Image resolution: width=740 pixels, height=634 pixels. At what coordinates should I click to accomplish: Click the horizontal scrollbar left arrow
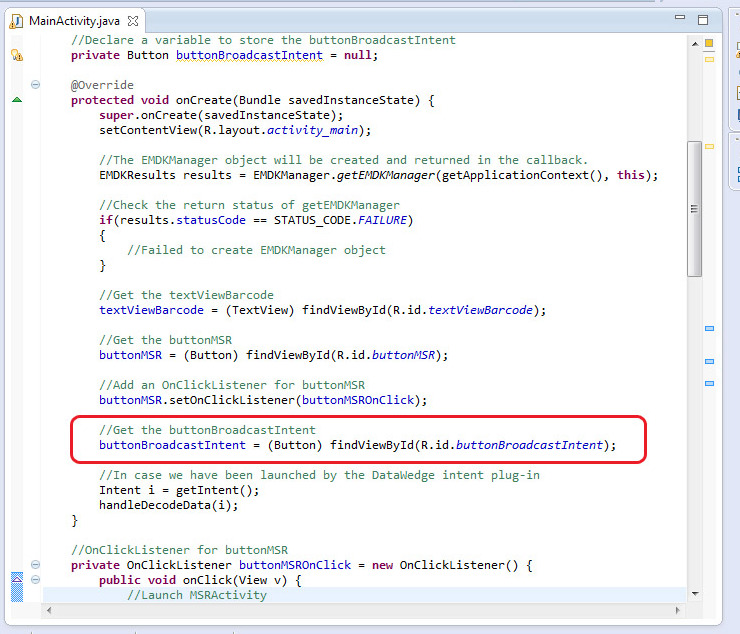tap(51, 610)
